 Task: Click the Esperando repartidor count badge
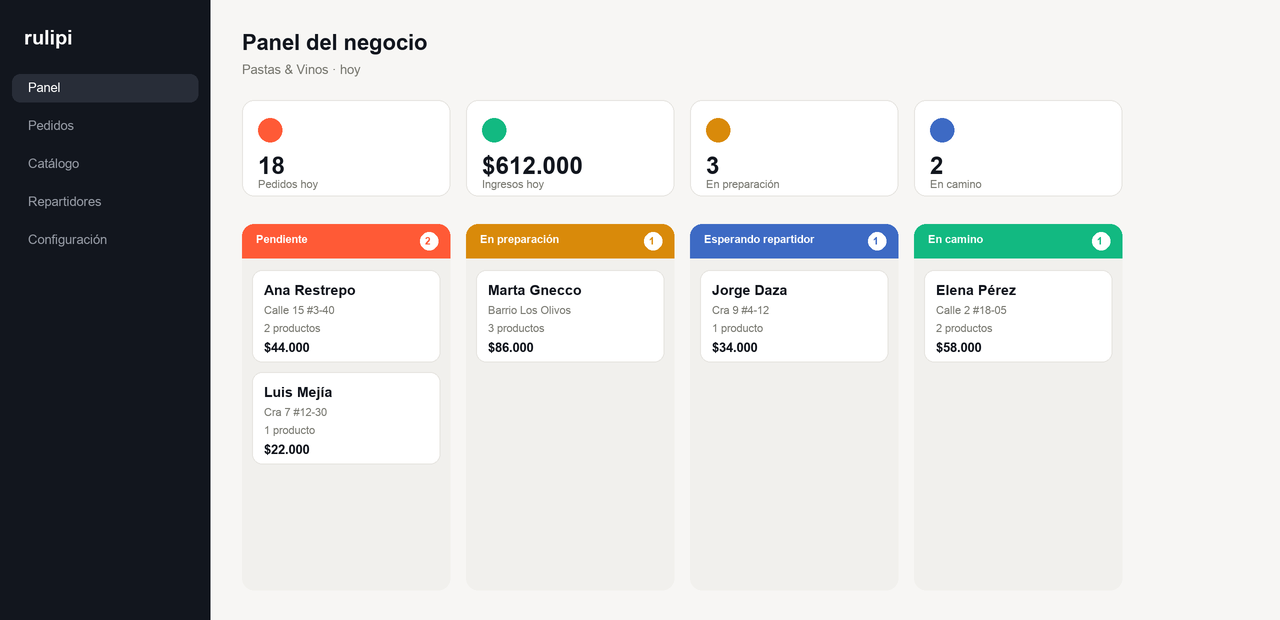point(877,241)
